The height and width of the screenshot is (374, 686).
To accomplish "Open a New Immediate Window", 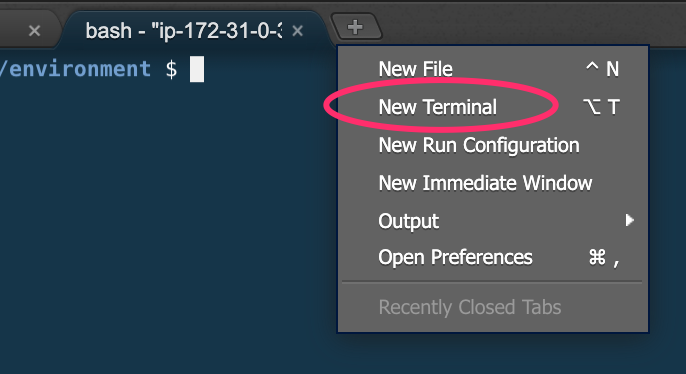I will pos(493,183).
